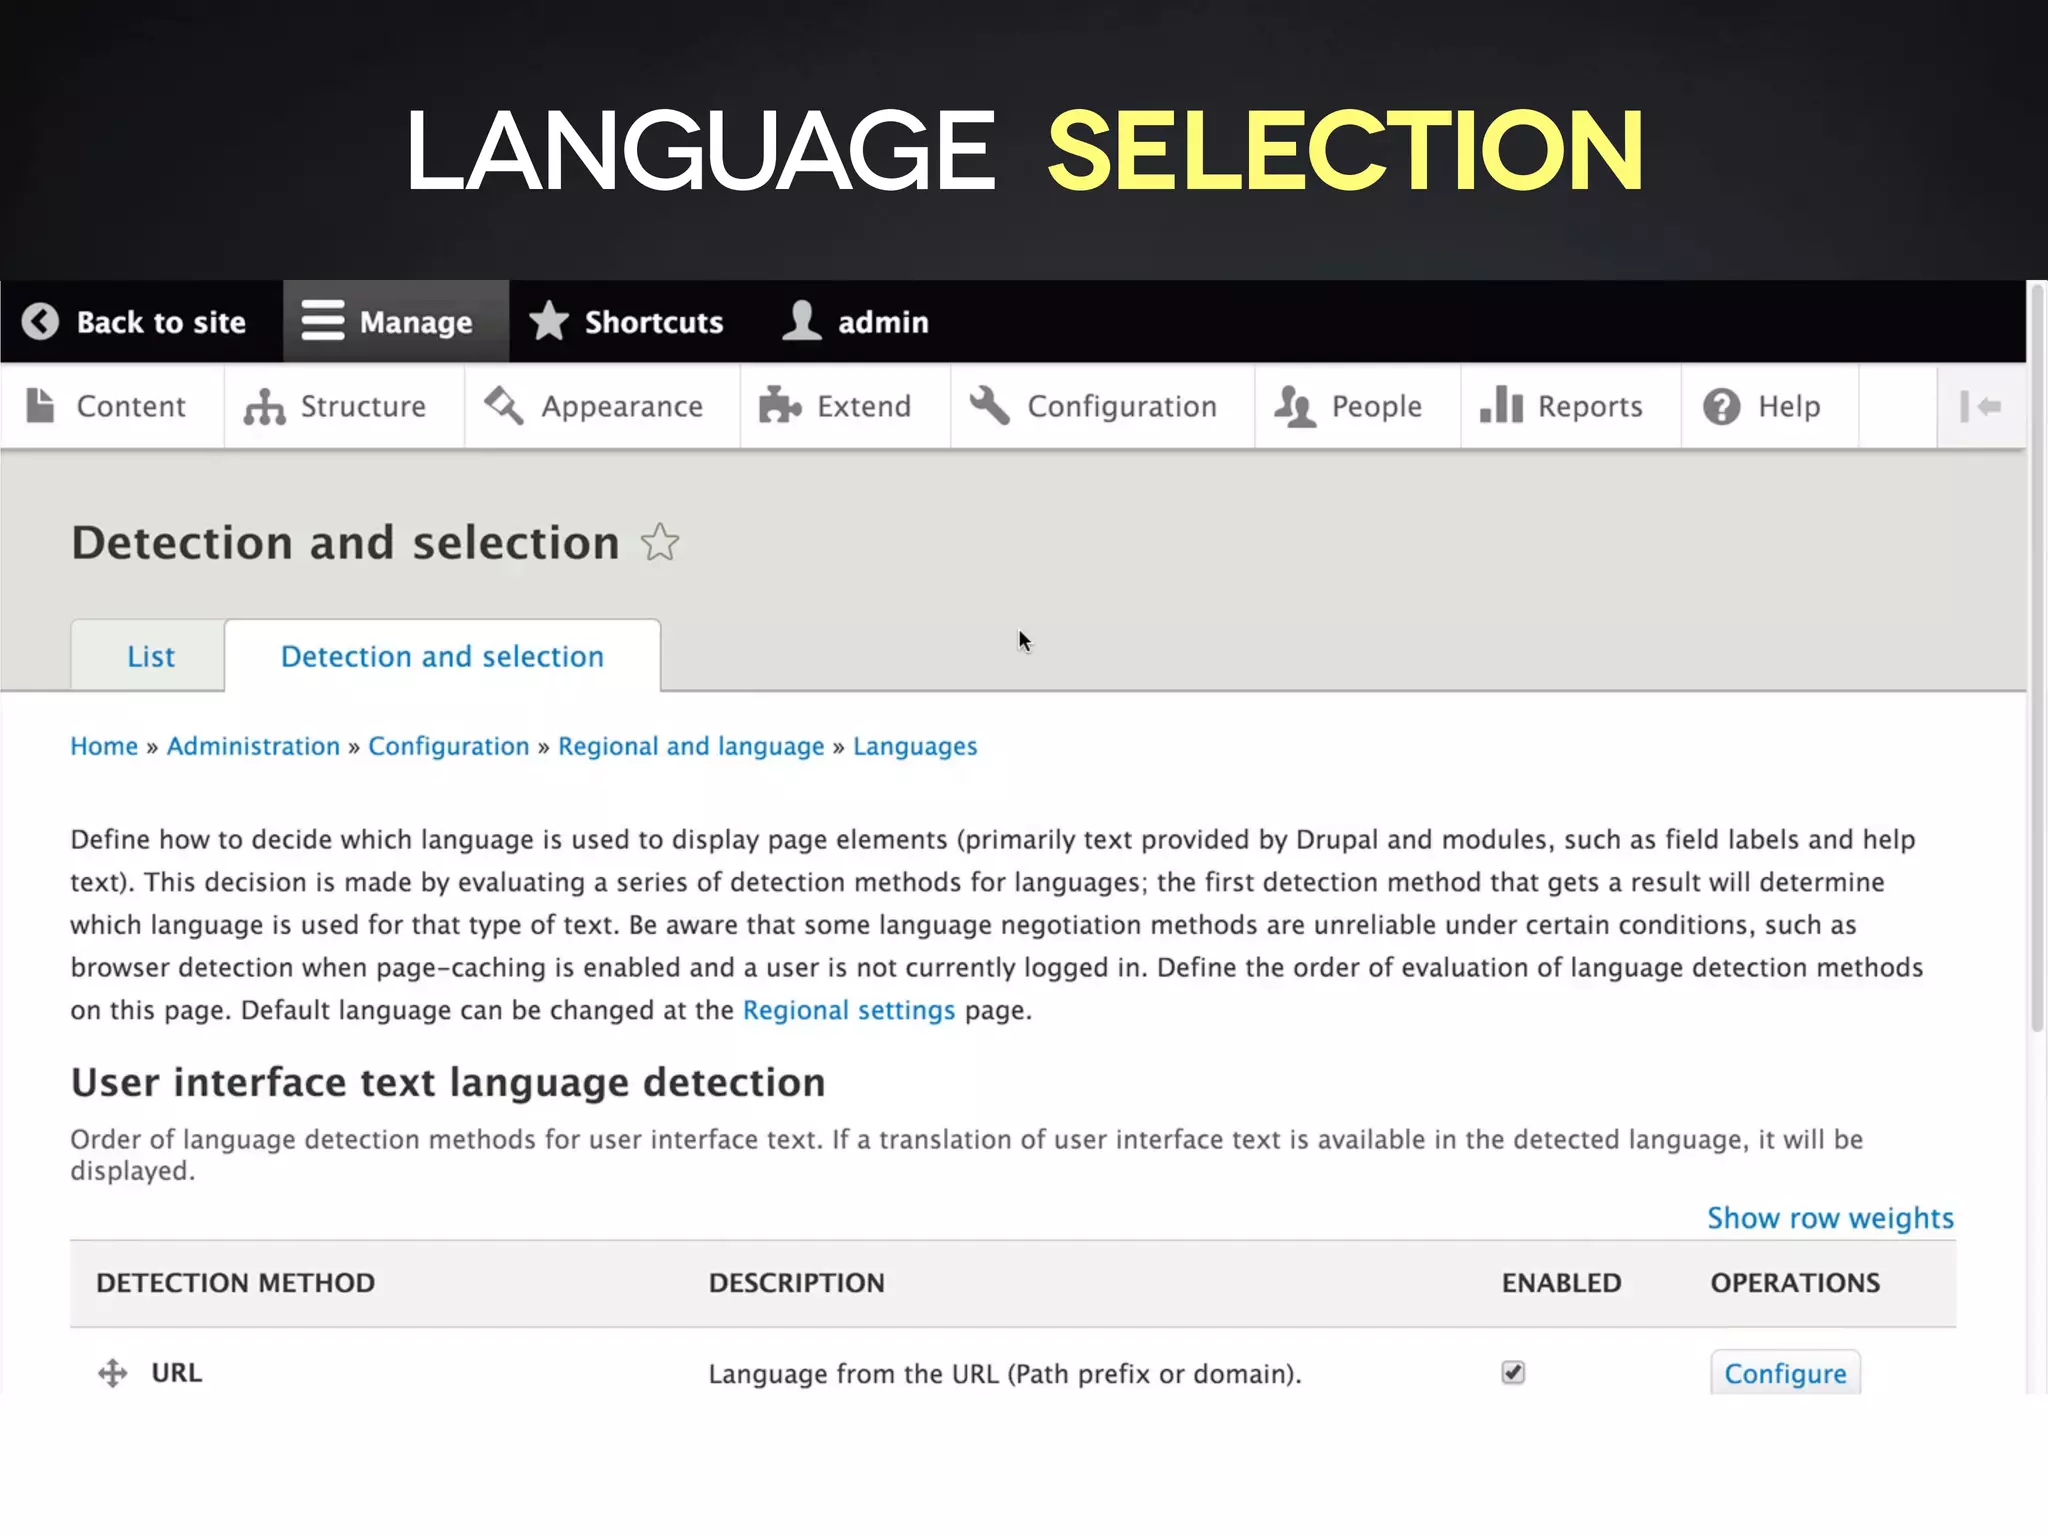The height and width of the screenshot is (1536, 2048).
Task: Click the People users icon
Action: pyautogui.click(x=1294, y=406)
